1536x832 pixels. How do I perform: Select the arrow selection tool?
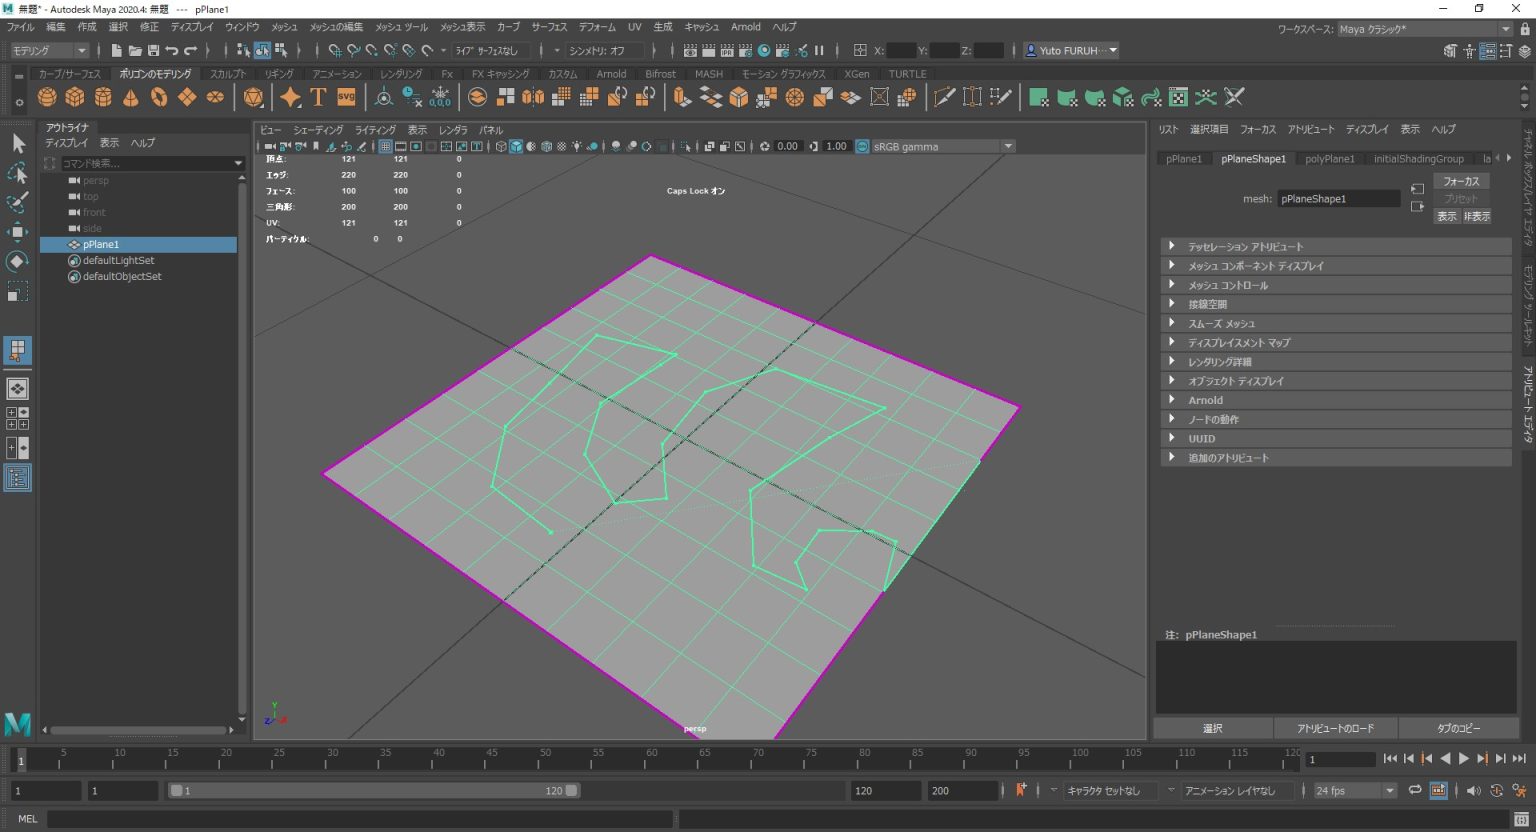pos(17,143)
